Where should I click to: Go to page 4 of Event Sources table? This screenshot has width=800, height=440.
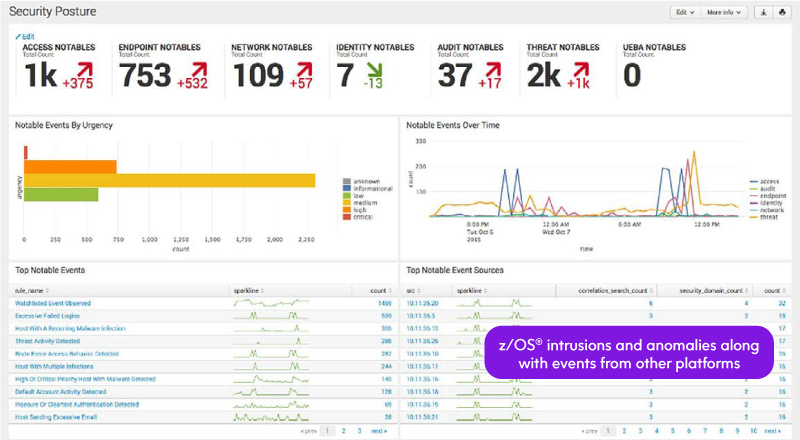click(x=657, y=431)
